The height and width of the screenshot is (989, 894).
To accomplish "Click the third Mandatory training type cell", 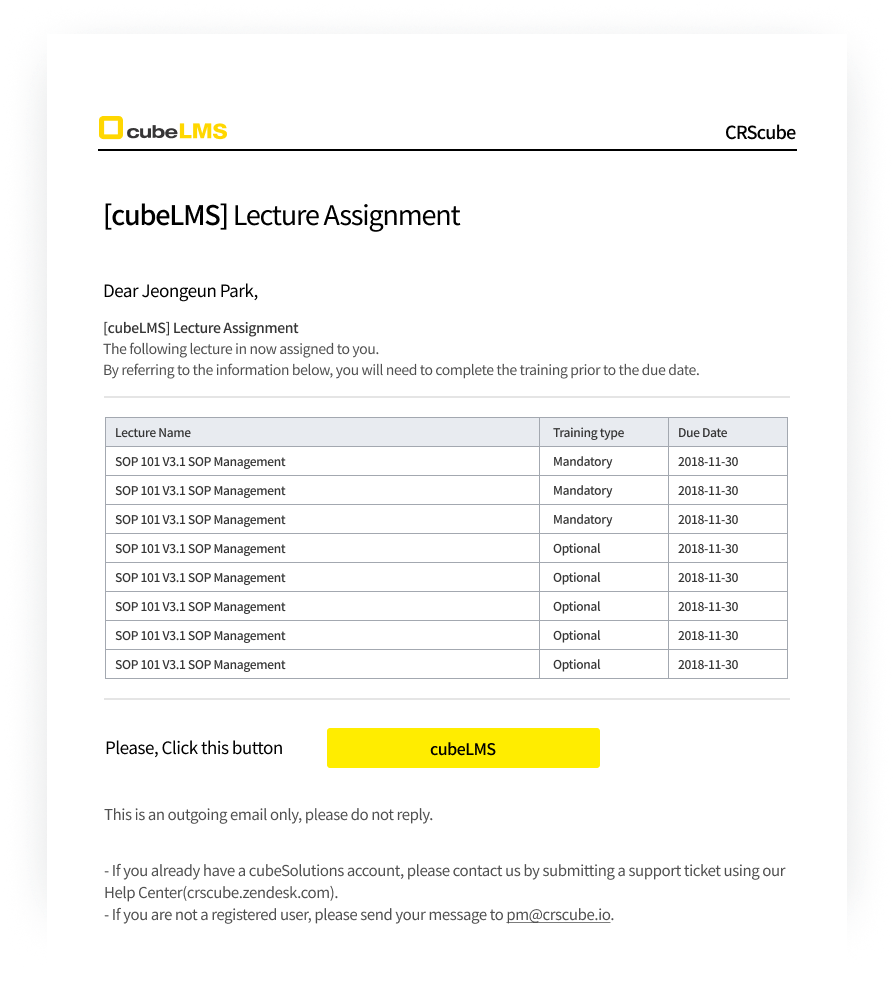I will 582,520.
